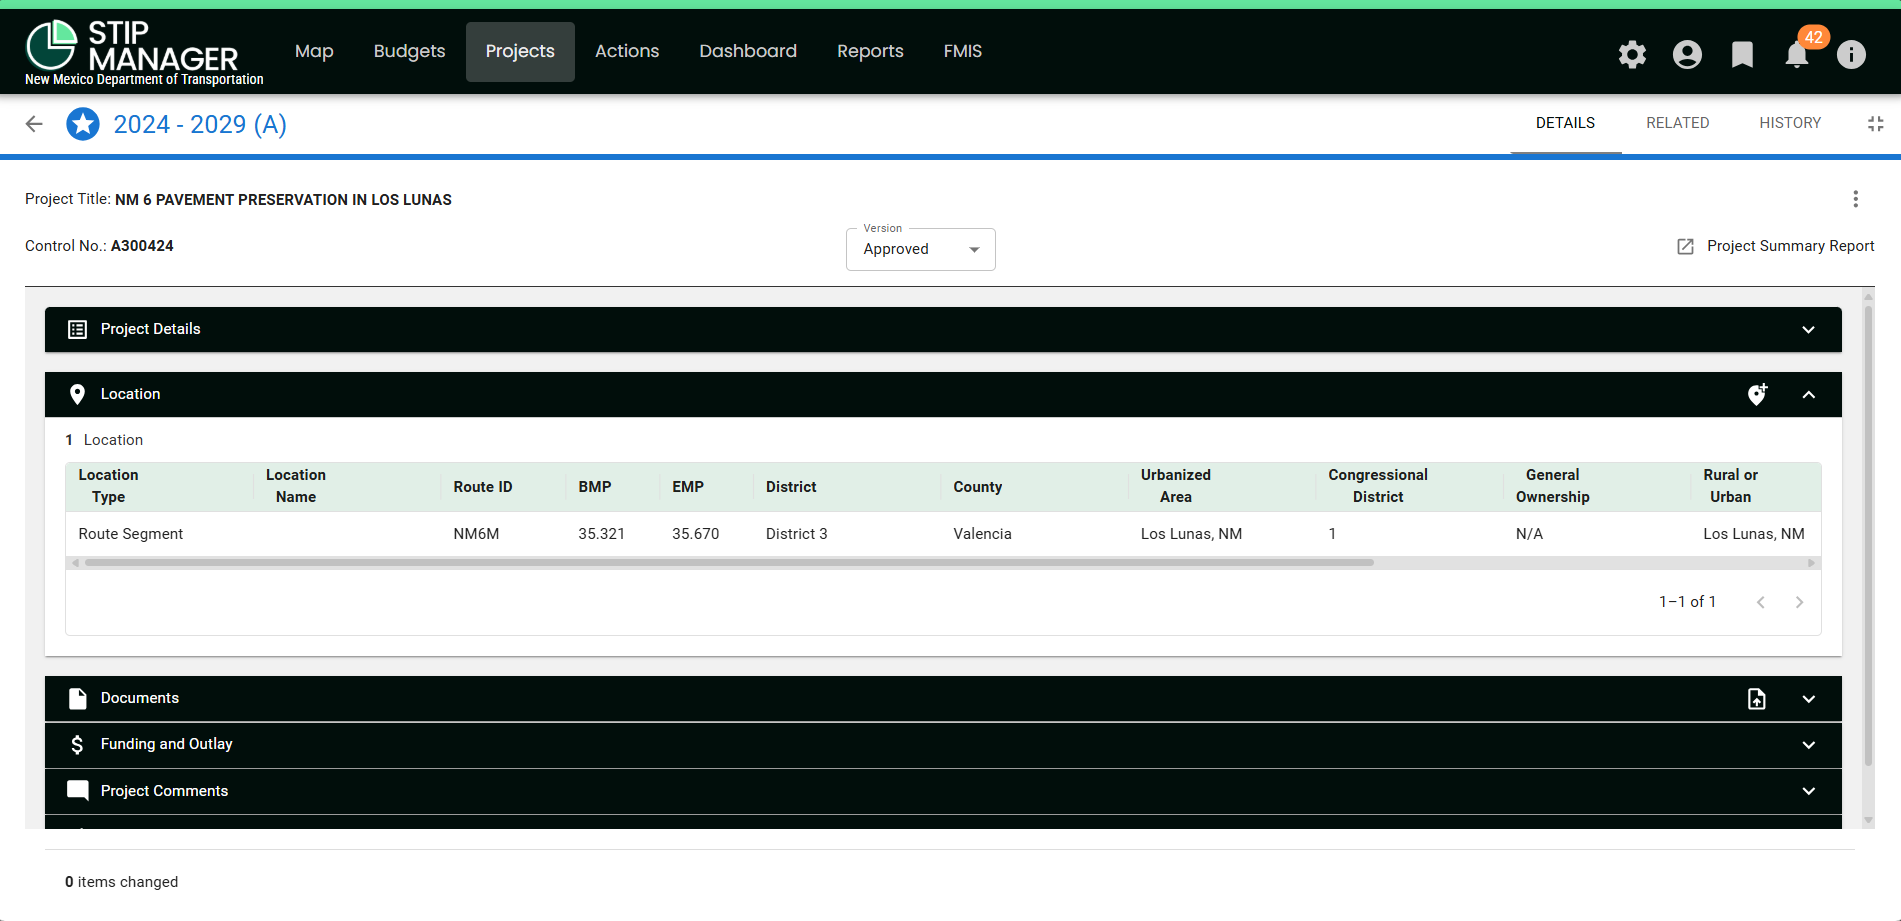The width and height of the screenshot is (1901, 921).
Task: Expand the Documents section chevron
Action: [1808, 699]
